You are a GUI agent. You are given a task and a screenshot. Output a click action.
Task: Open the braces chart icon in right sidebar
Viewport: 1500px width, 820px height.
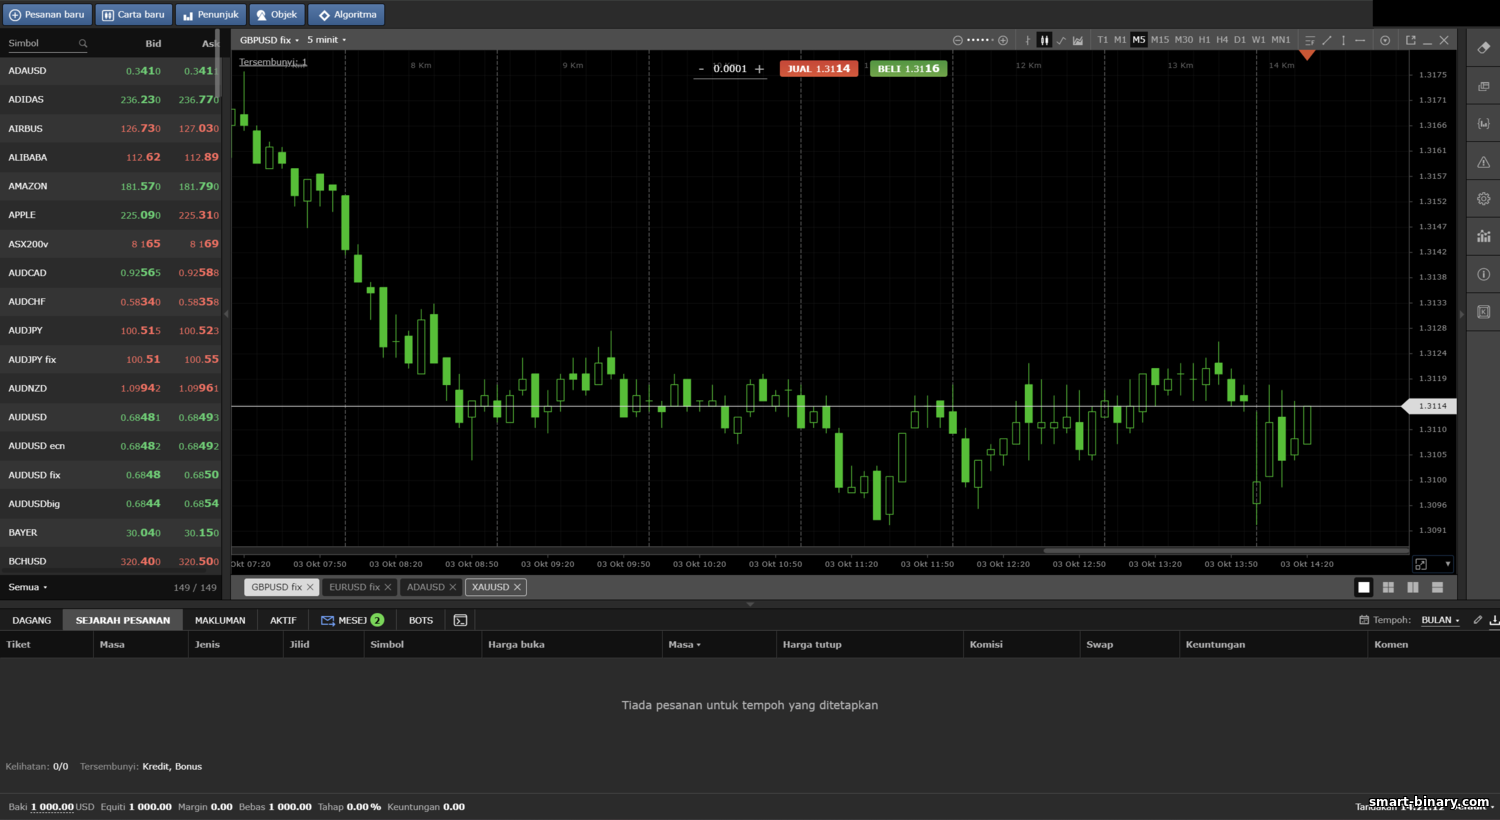point(1484,124)
